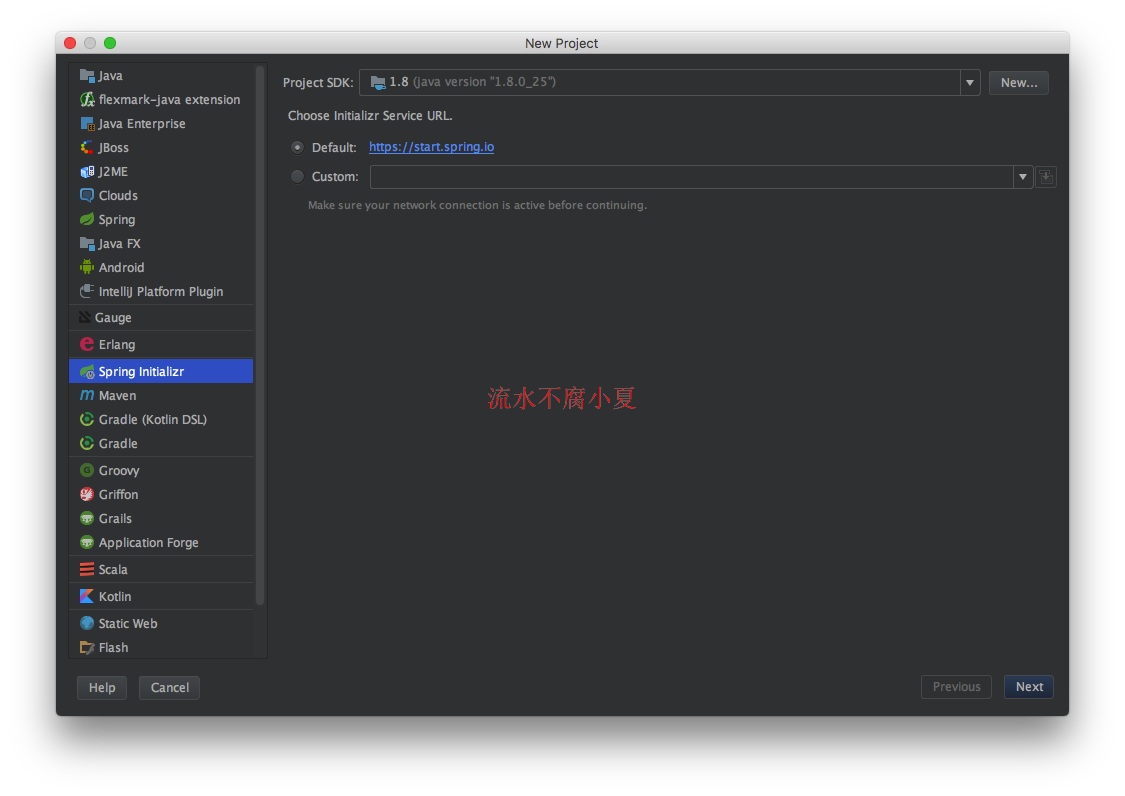Select Erlang in project list

[161, 345]
